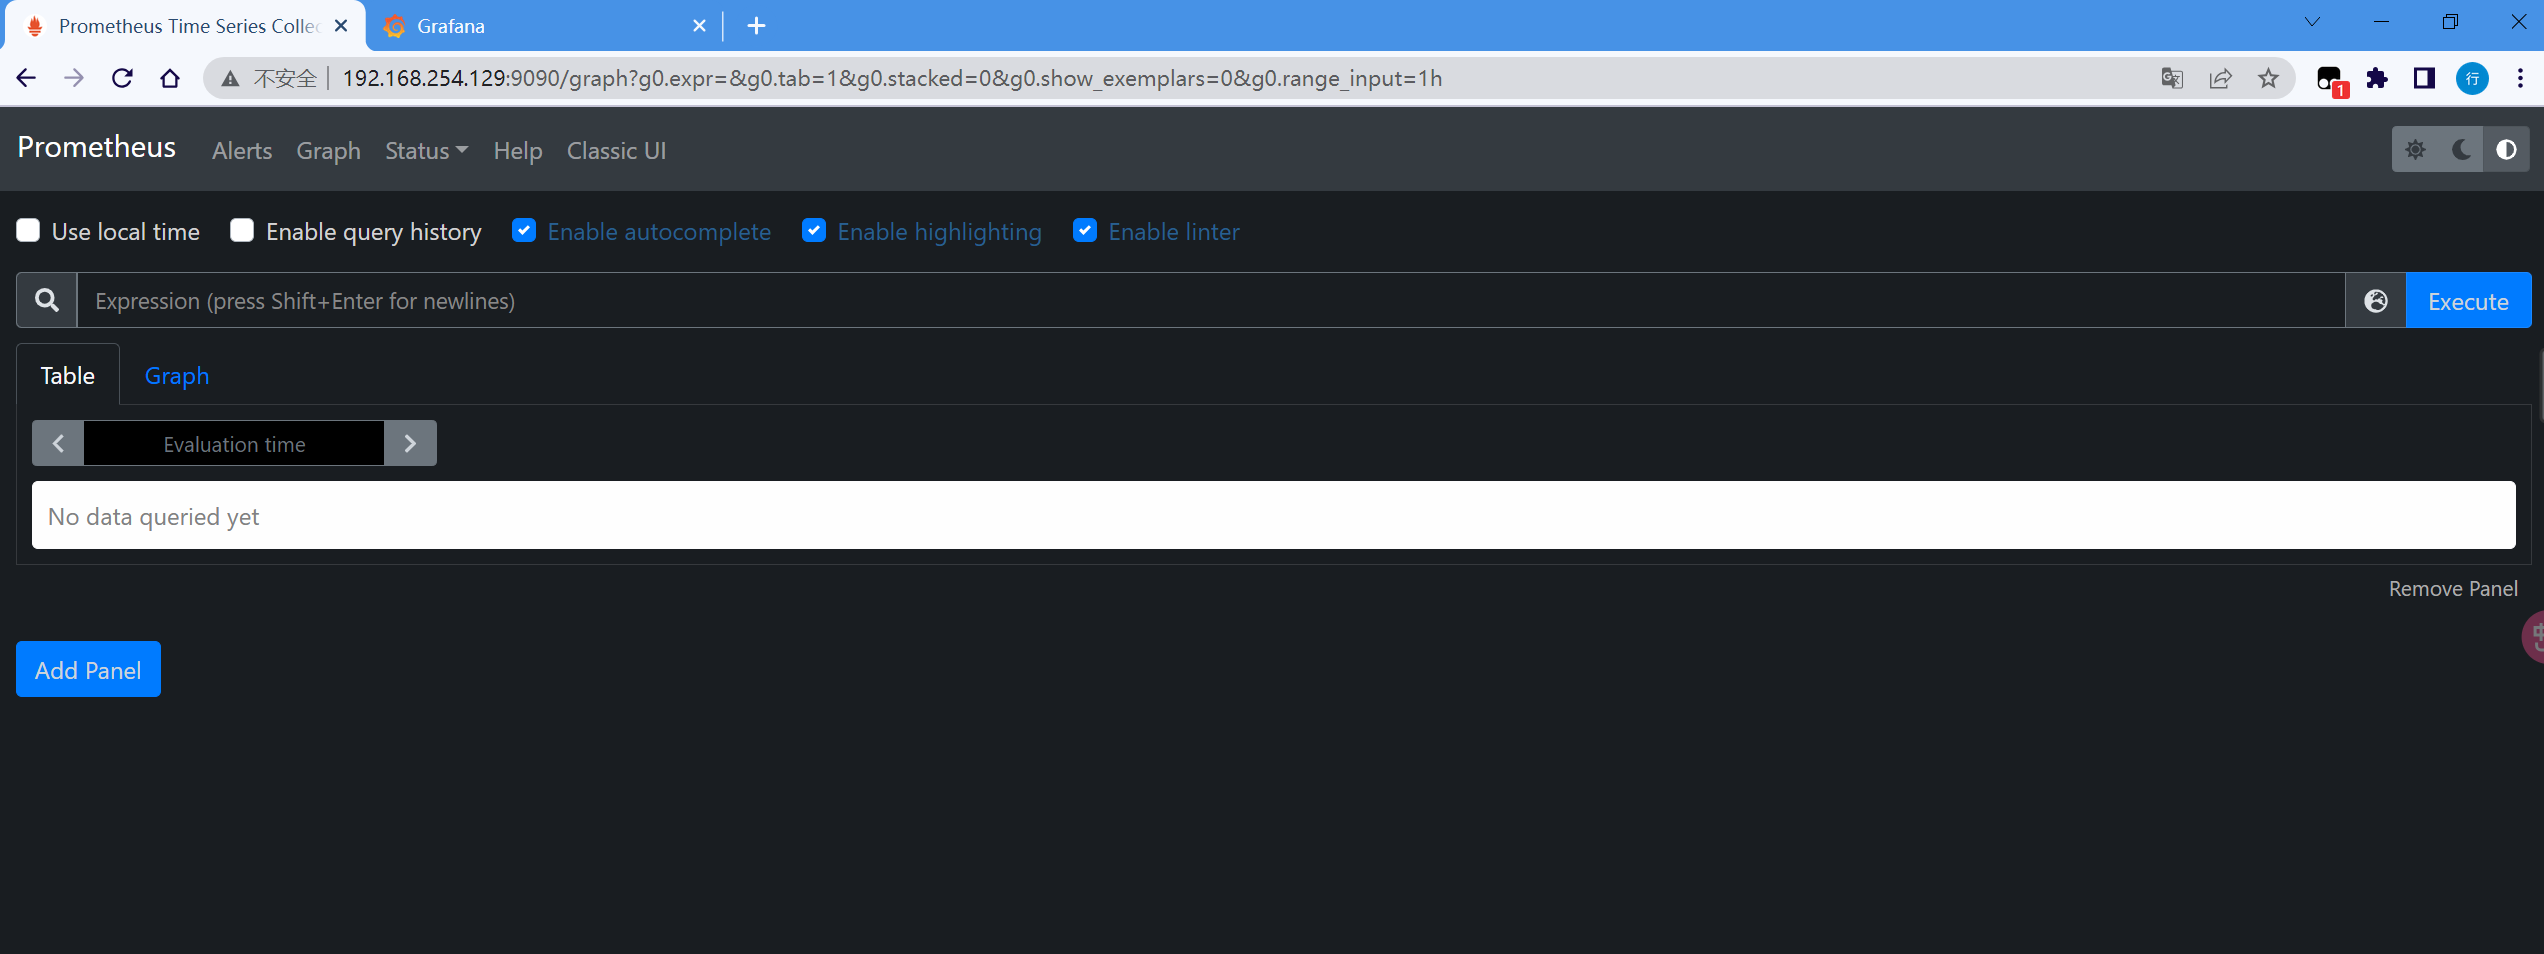This screenshot has height=954, width=2544.
Task: Enable query history checkbox
Action: (x=242, y=231)
